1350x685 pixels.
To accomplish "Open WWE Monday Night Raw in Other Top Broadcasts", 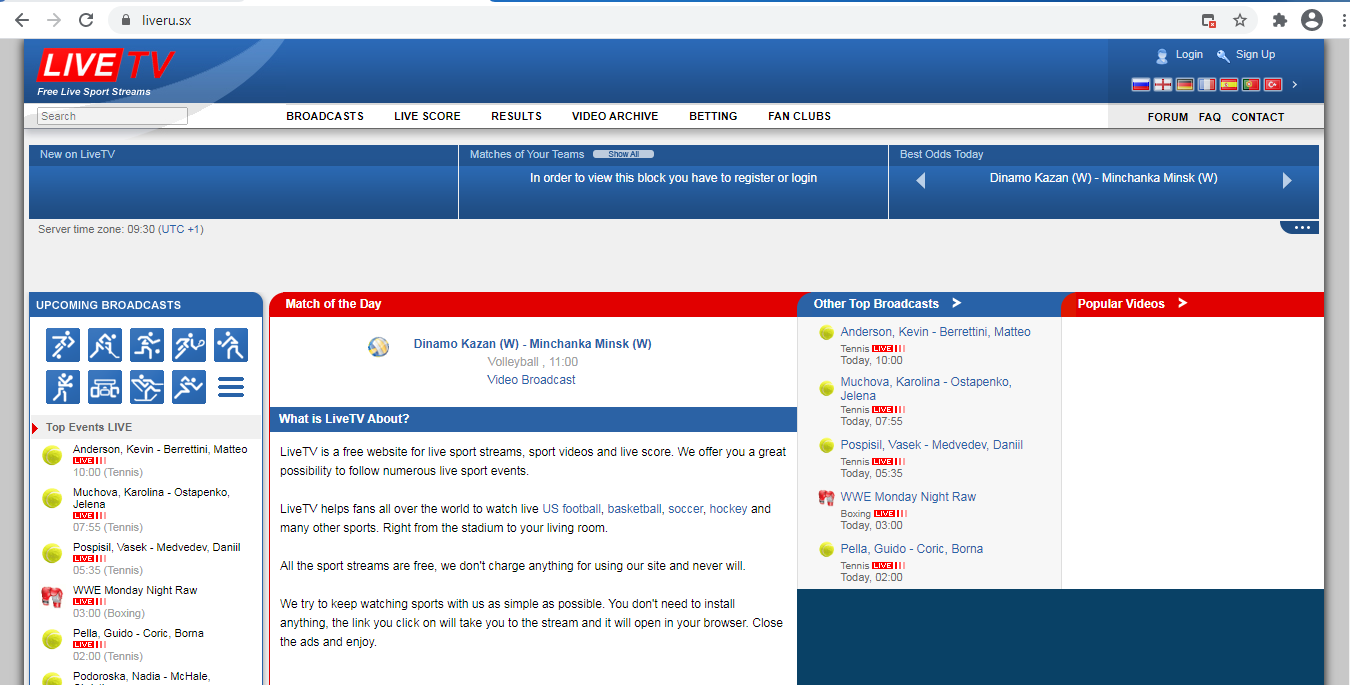I will (x=908, y=497).
